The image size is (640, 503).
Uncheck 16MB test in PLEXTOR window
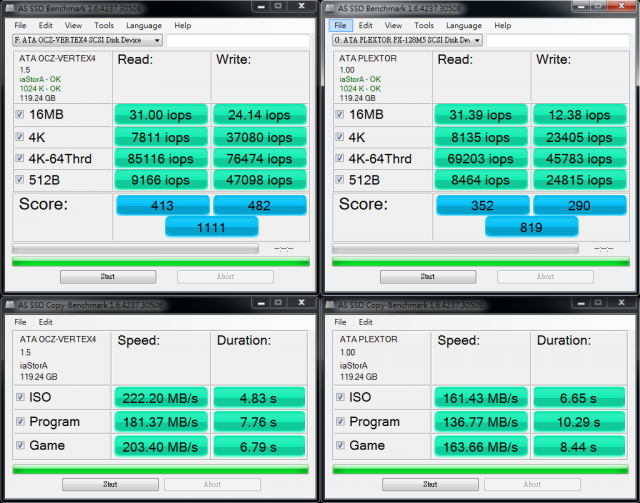[340, 114]
